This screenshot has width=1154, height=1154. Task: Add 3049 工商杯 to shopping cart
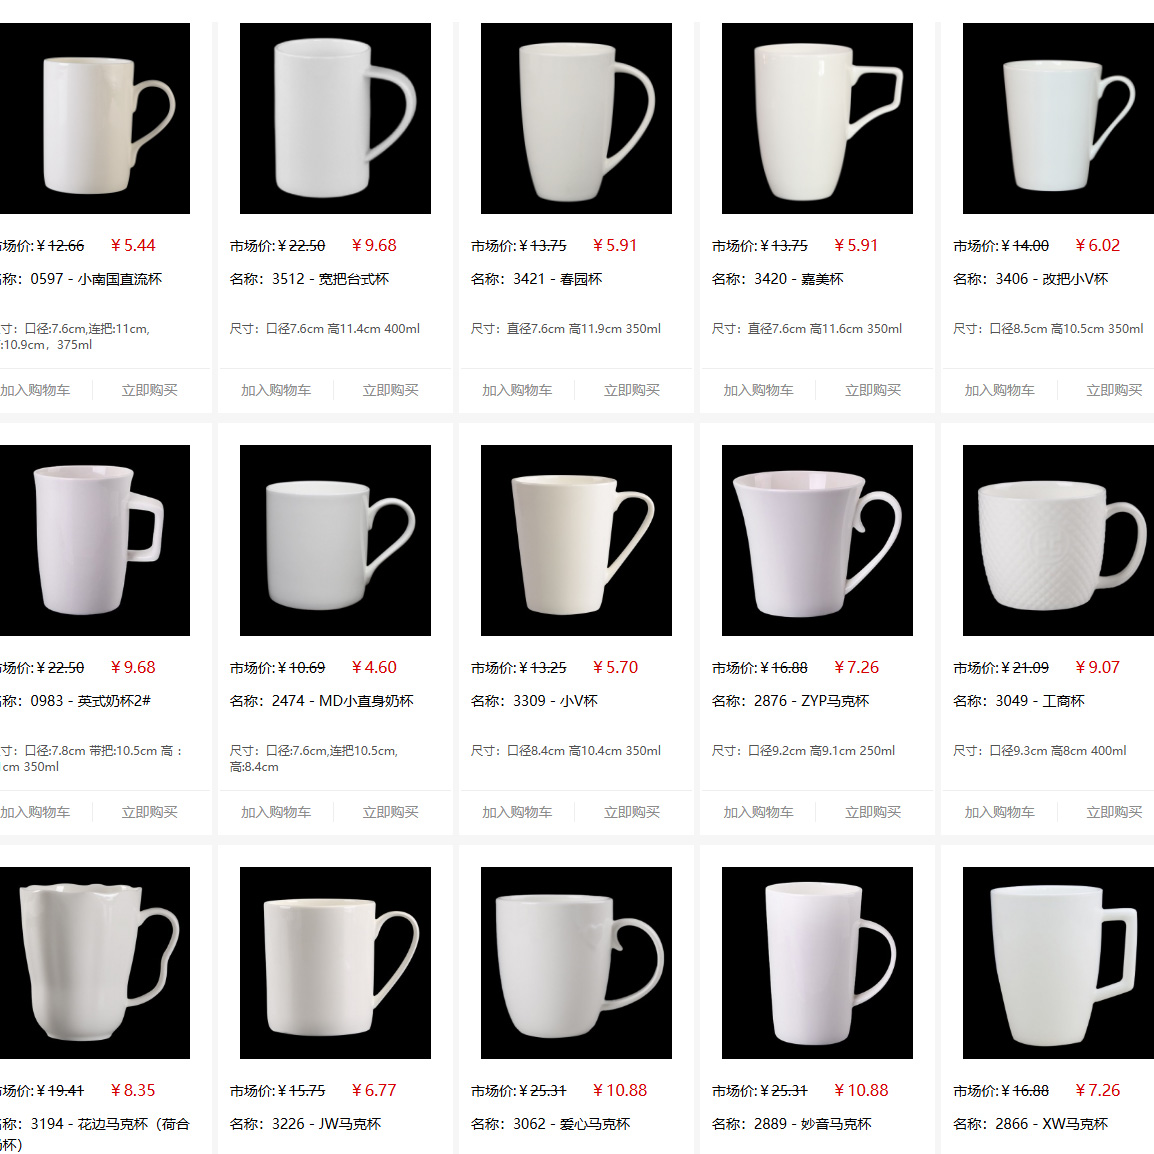[x=999, y=812]
